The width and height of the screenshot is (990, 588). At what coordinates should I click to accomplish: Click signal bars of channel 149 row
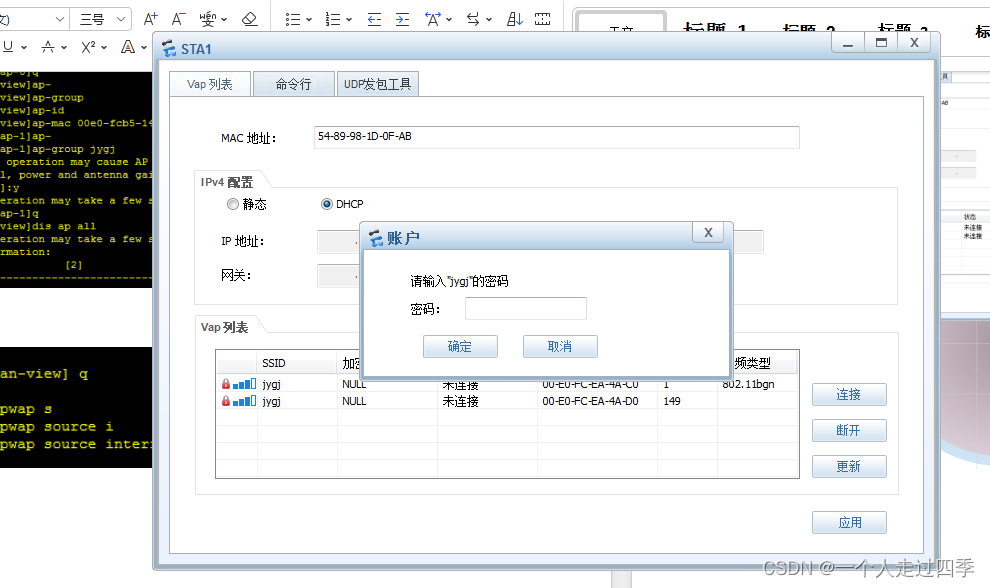tap(244, 401)
